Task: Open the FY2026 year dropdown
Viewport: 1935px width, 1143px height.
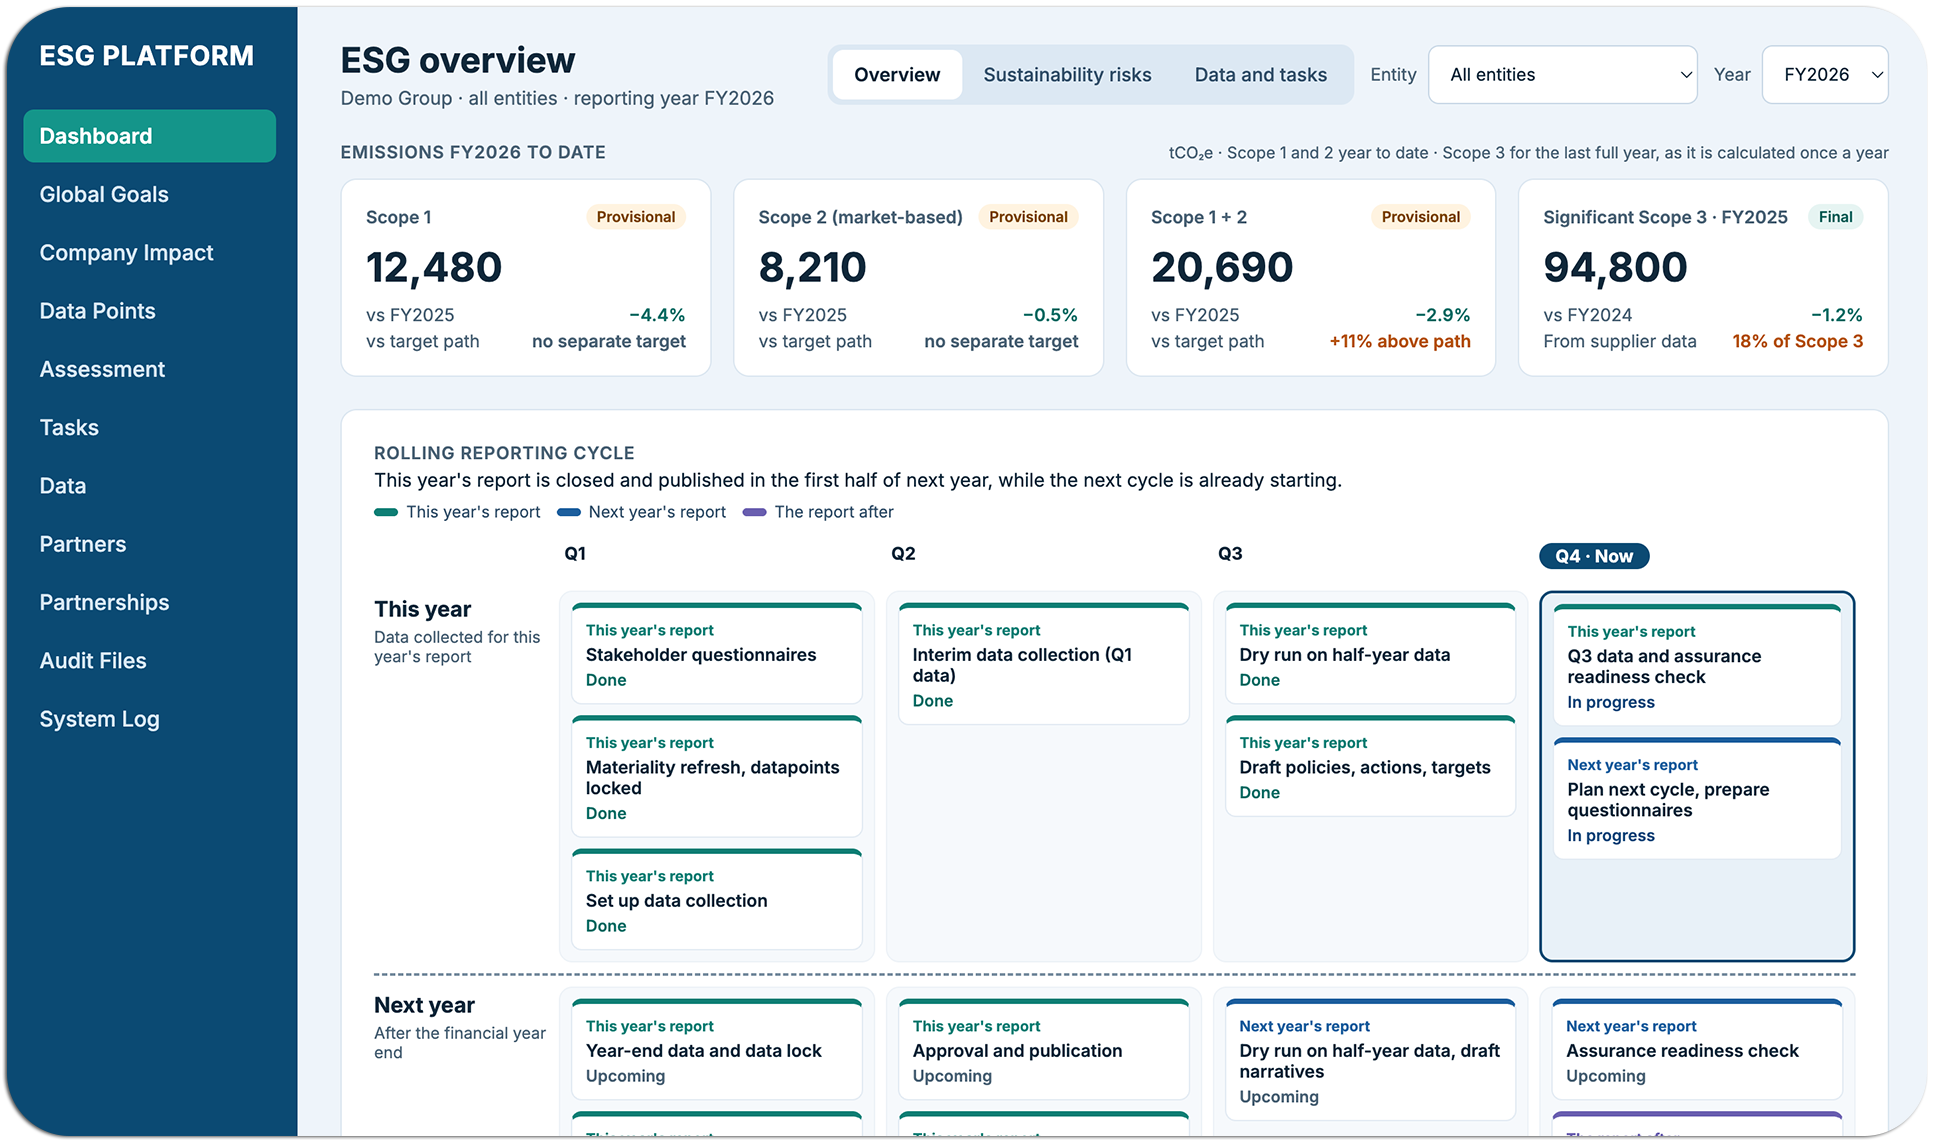Action: (1824, 75)
